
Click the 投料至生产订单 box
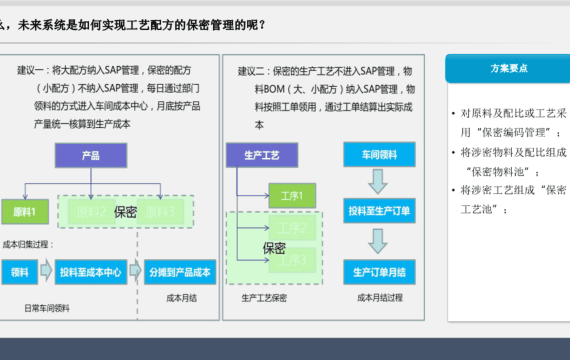click(379, 211)
